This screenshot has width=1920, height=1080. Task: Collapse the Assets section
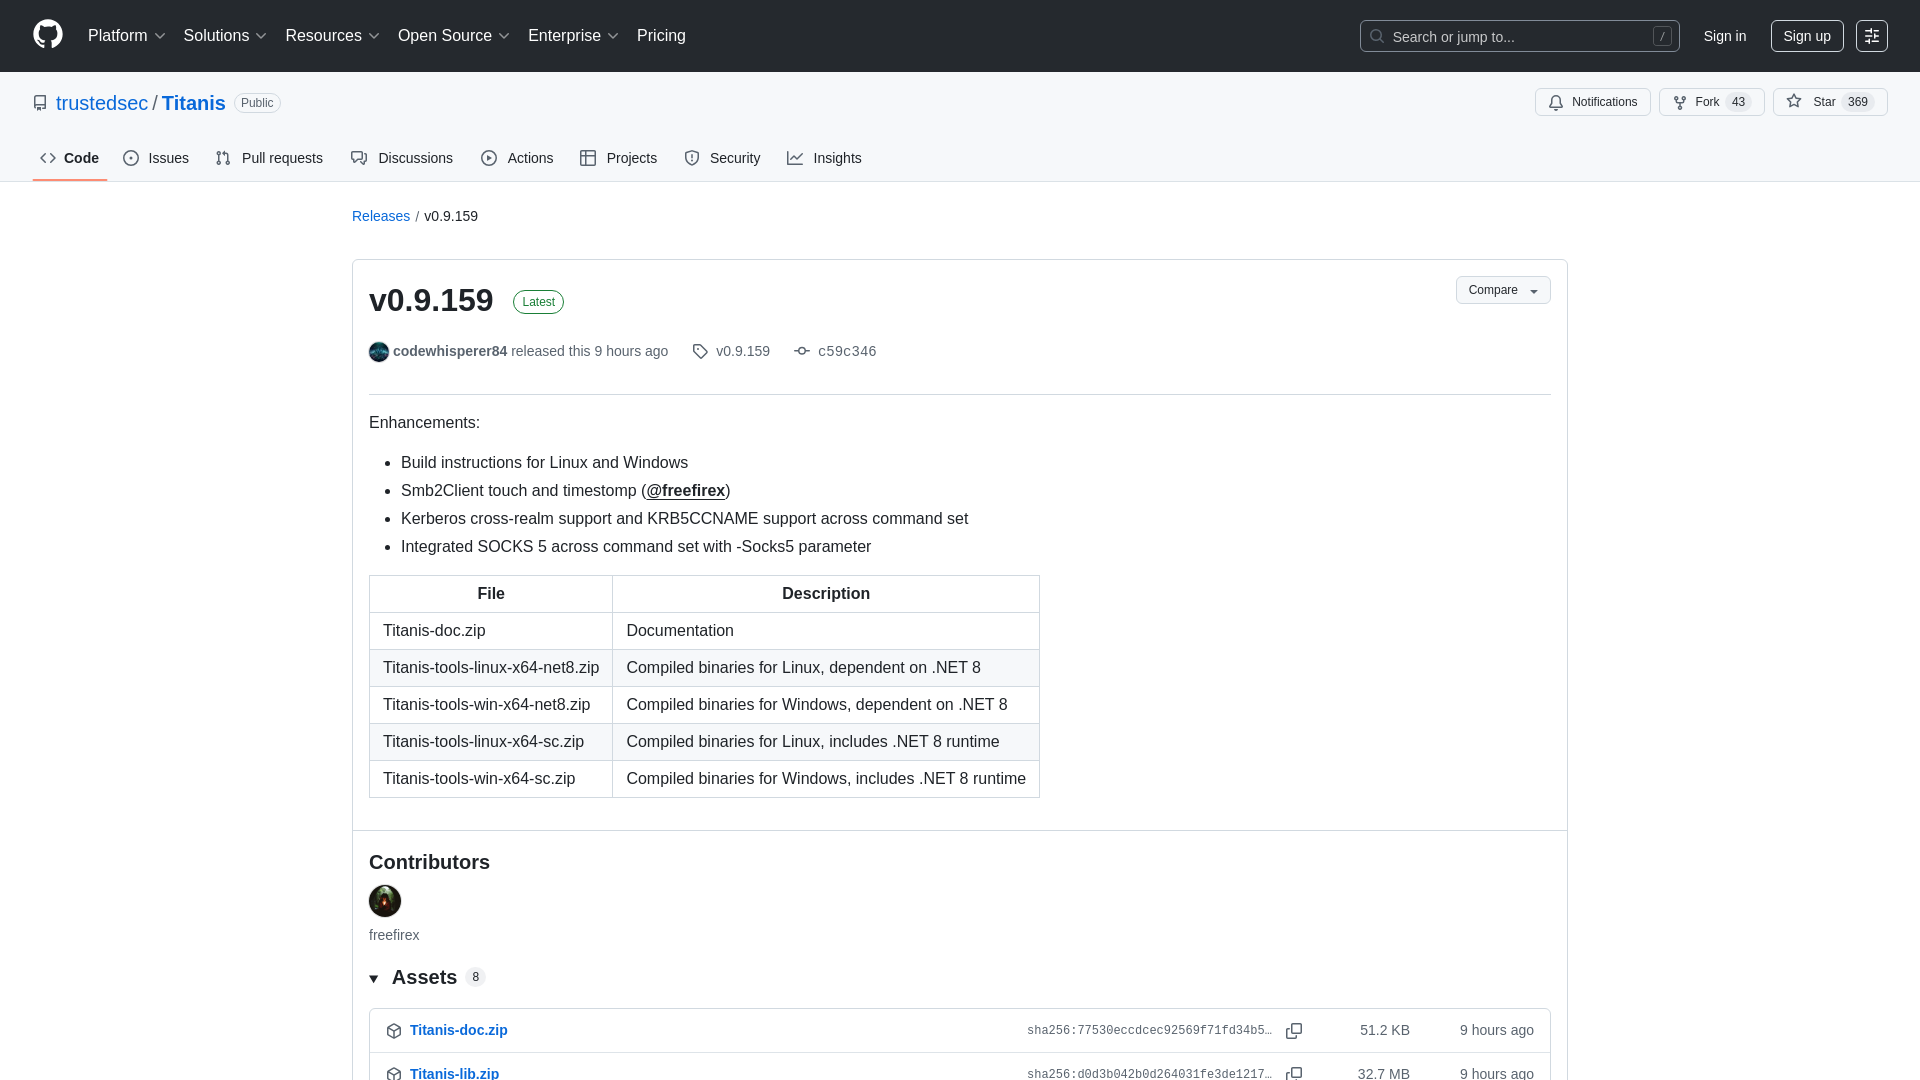coord(375,977)
